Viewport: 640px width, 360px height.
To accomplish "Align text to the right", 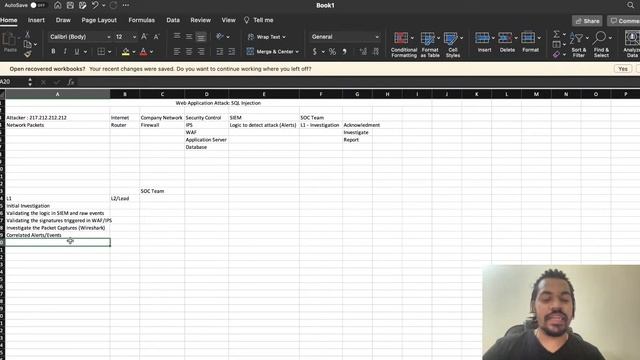I will (x=201, y=51).
